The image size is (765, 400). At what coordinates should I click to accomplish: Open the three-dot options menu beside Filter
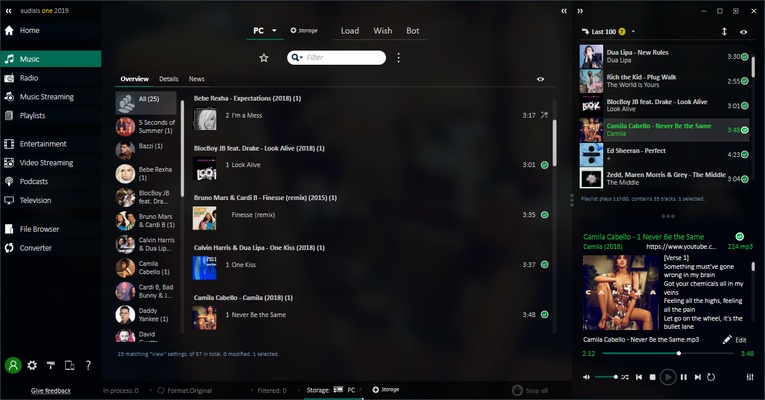[x=399, y=58]
